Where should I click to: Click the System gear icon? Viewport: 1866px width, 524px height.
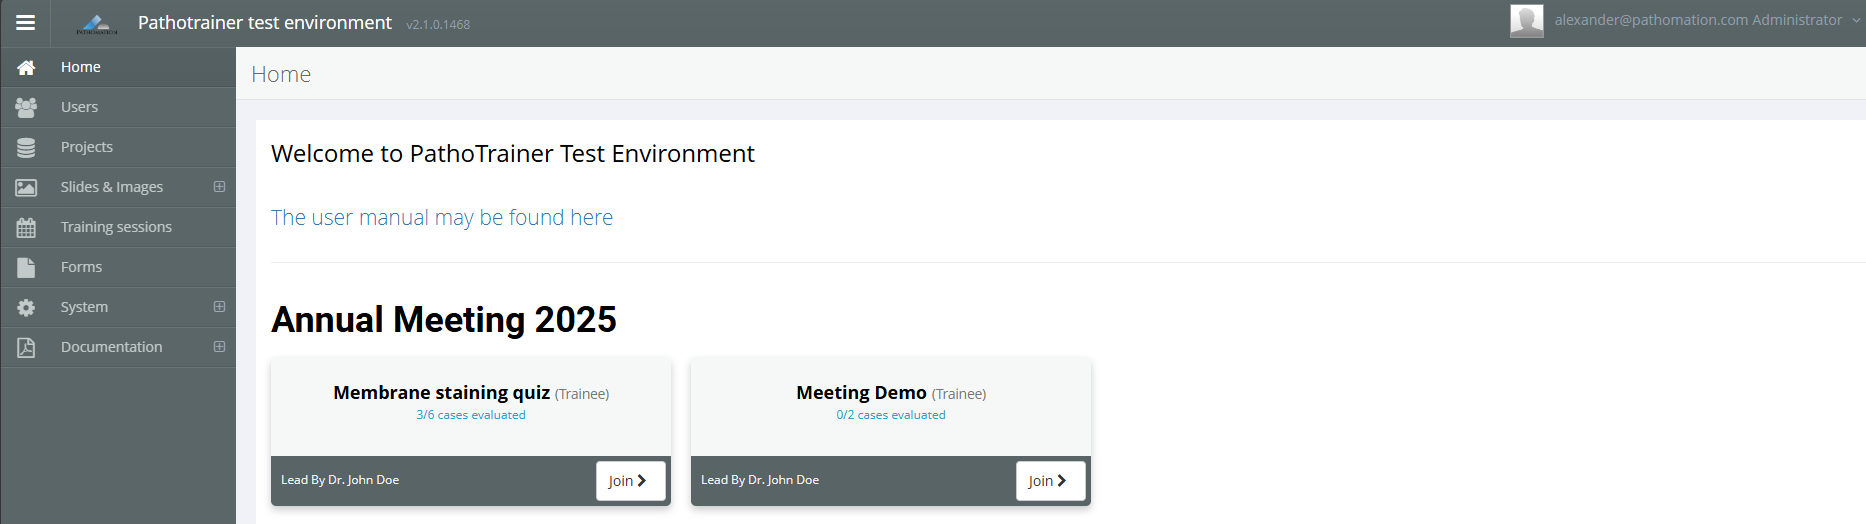[x=26, y=307]
